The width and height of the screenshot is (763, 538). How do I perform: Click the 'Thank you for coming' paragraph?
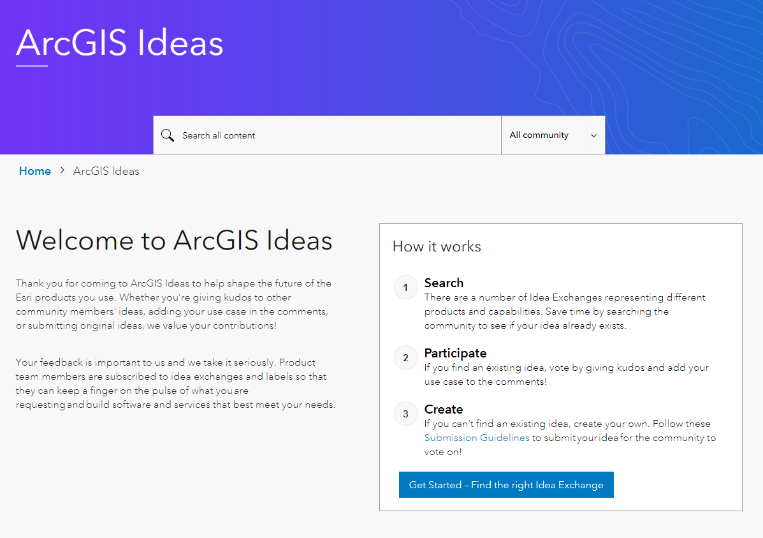[x=174, y=304]
